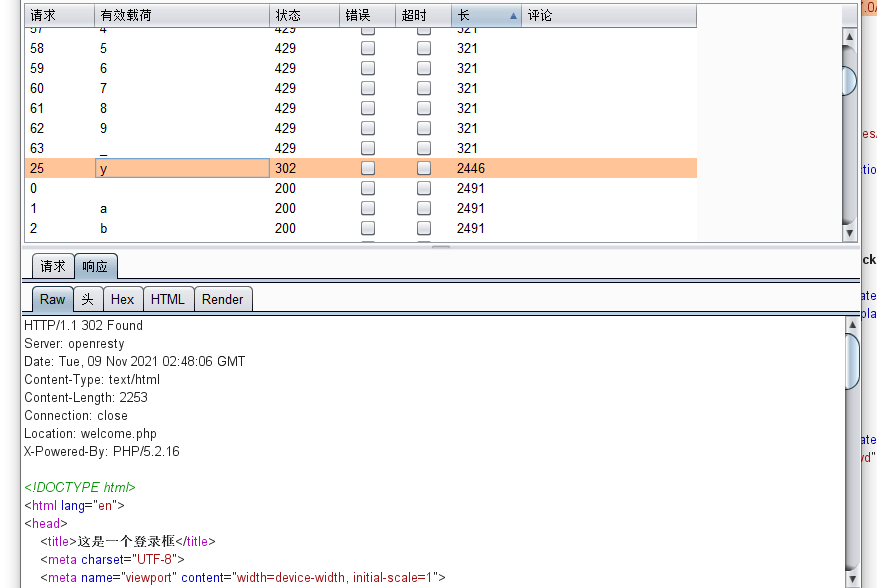Click 'Connection: close' header line
The width and height of the screenshot is (877, 588).
(x=76, y=416)
